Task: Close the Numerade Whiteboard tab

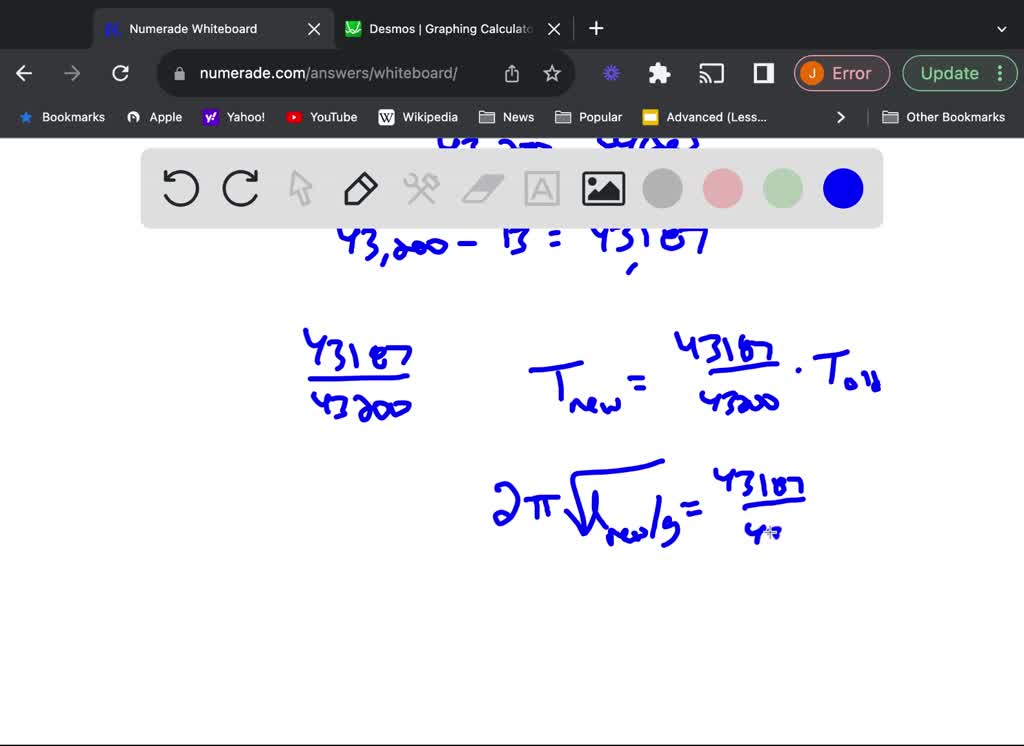Action: [x=314, y=29]
